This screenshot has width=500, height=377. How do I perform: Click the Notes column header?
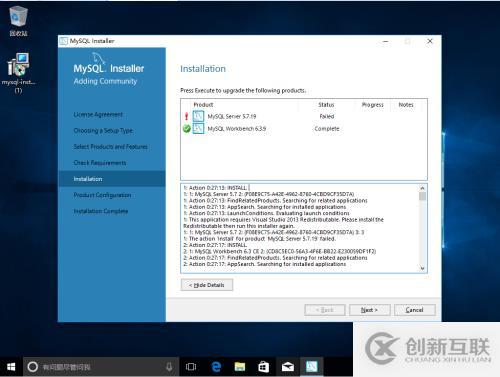(x=406, y=105)
